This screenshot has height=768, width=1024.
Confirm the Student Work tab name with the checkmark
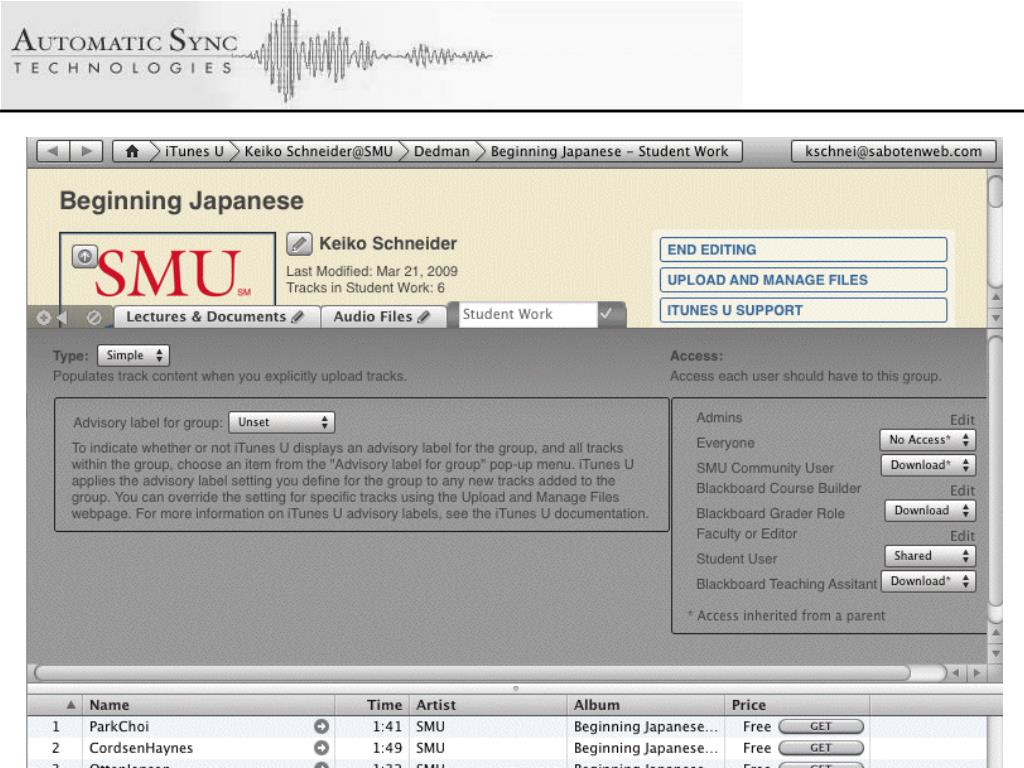607,314
